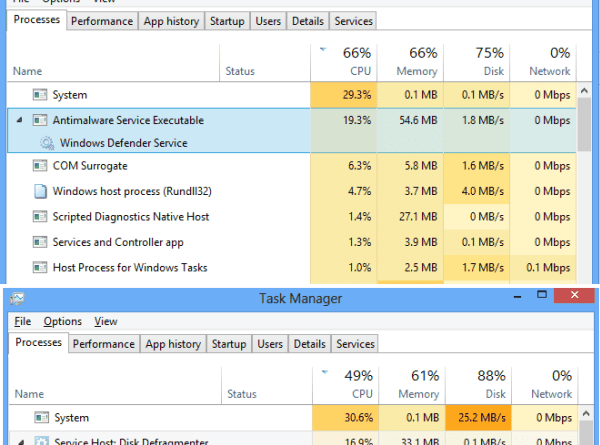Click the System process icon in lower Task Manager
Screen dimensions: 600x445
pos(41,417)
